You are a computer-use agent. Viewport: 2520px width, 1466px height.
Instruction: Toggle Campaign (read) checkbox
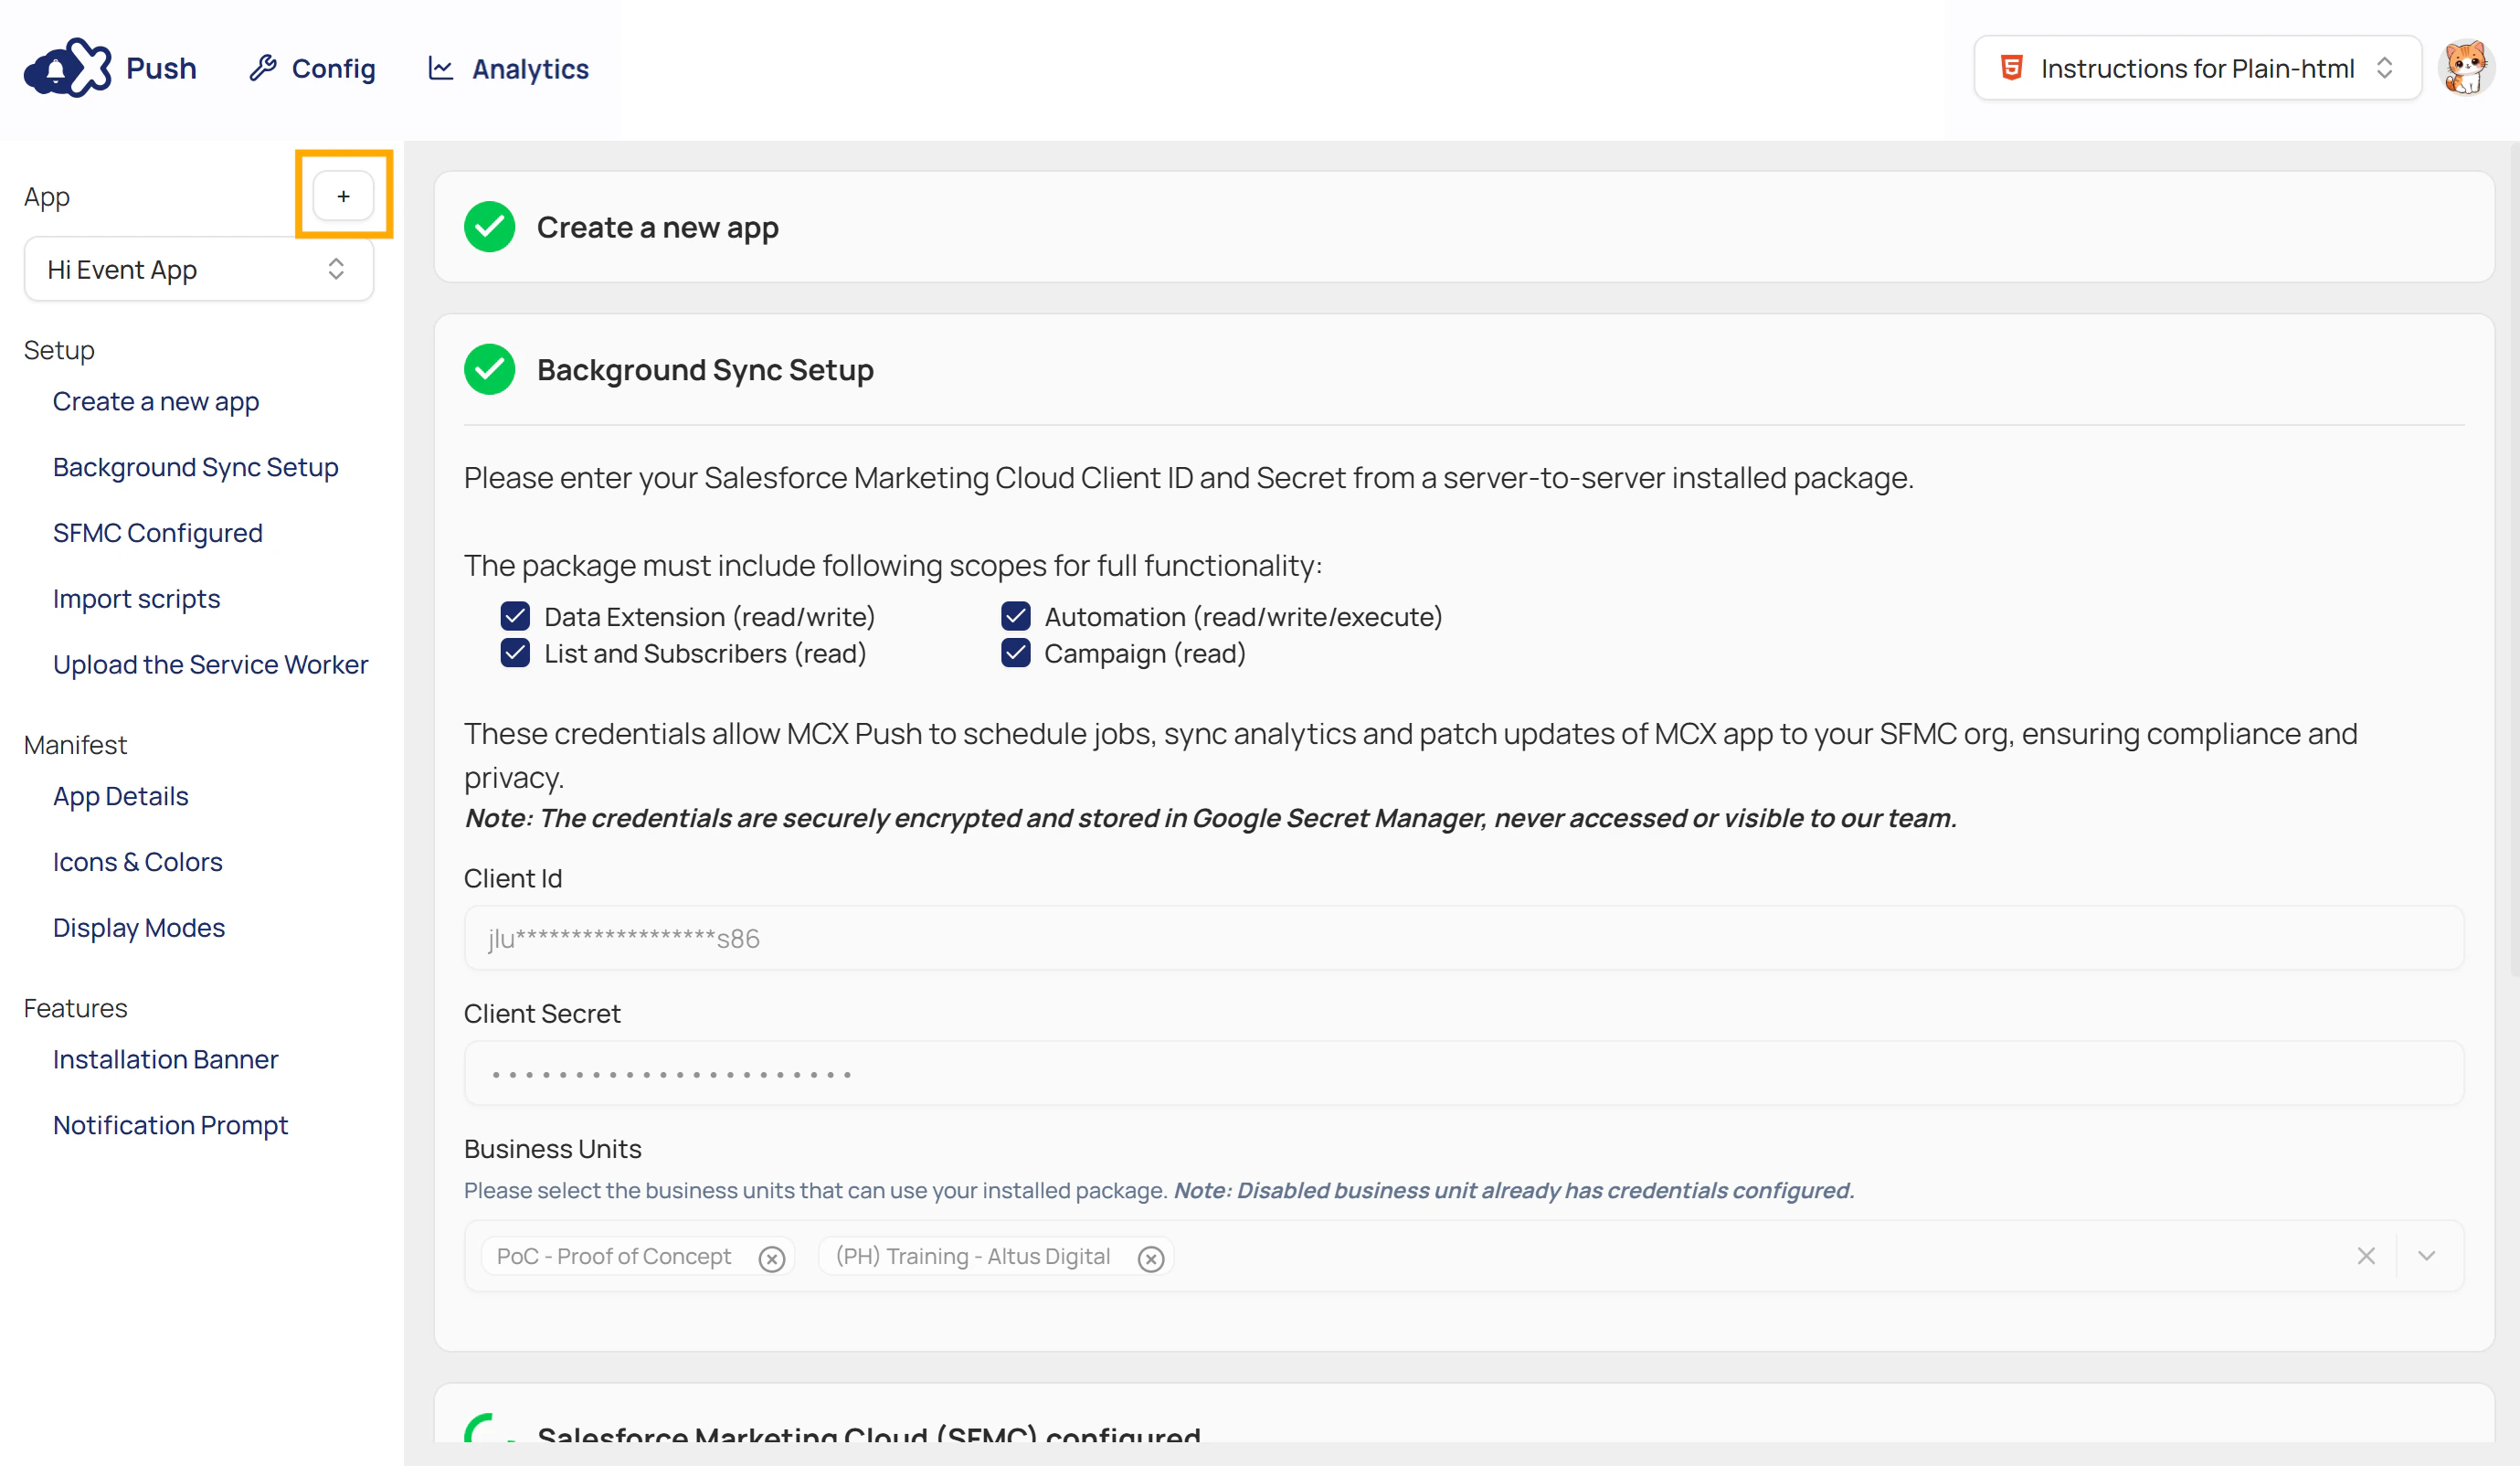click(x=1016, y=653)
